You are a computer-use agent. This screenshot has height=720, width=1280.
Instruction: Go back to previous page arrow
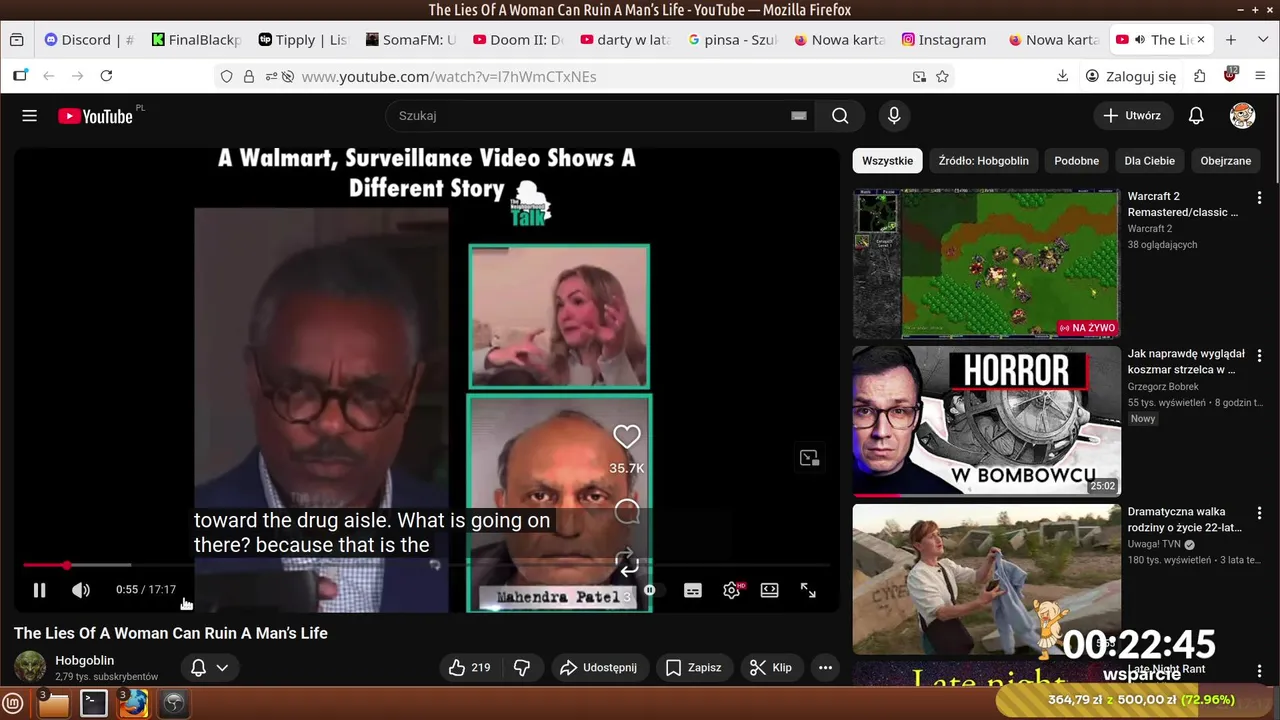pos(48,76)
